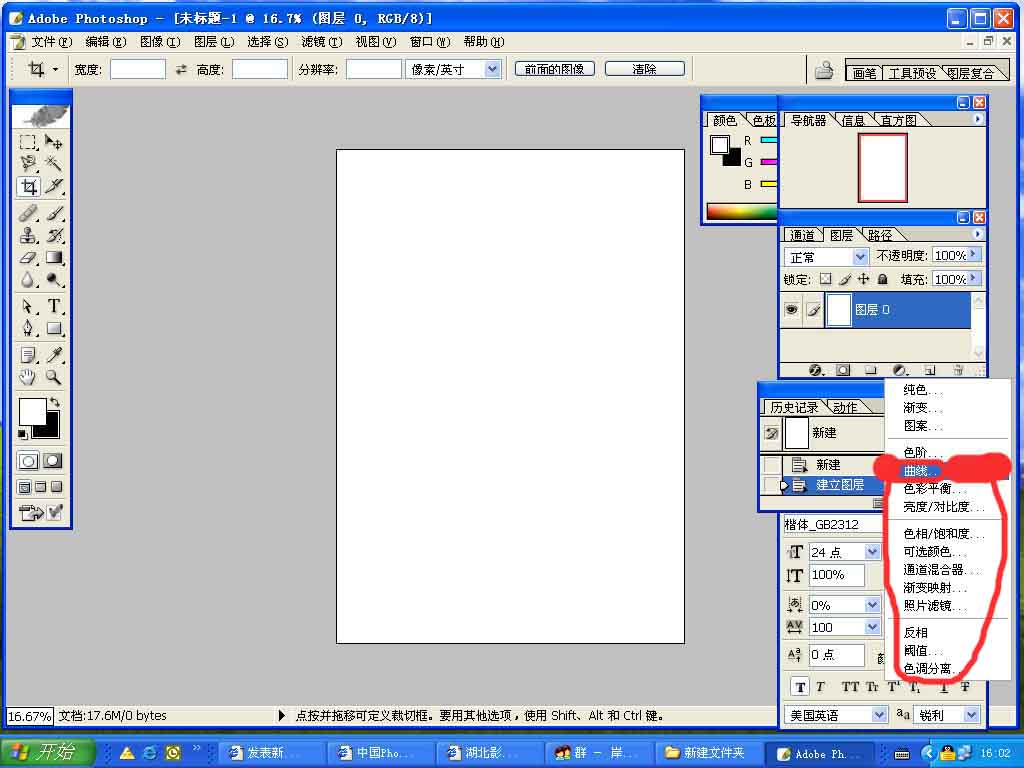Open the tracking 100 dropdown
This screenshot has width=1024, height=768.
point(872,627)
